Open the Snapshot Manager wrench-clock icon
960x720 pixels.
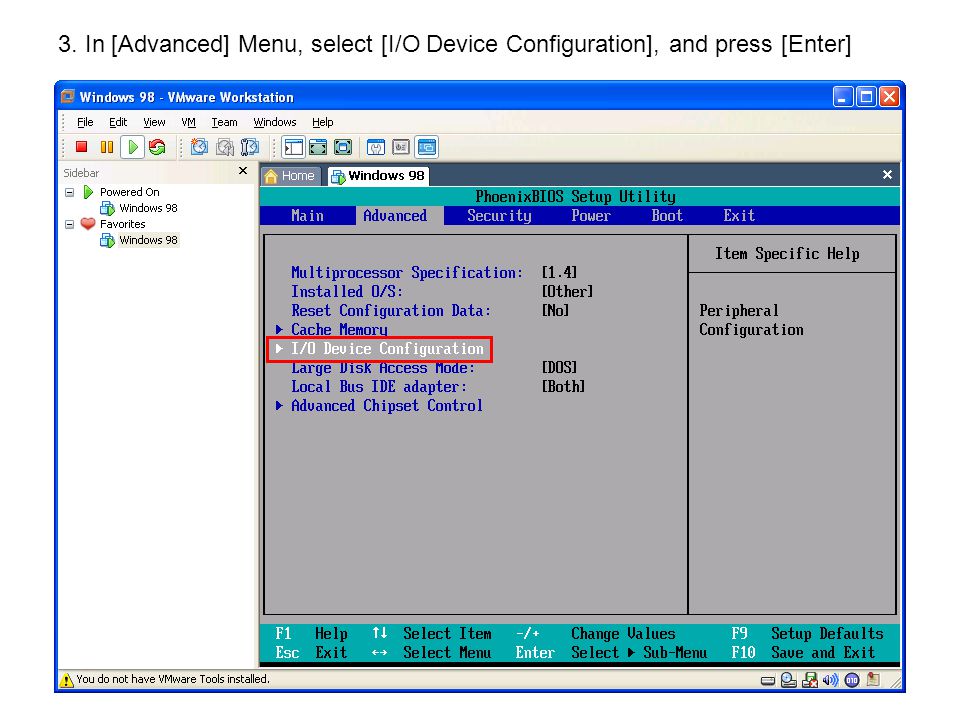tap(250, 147)
